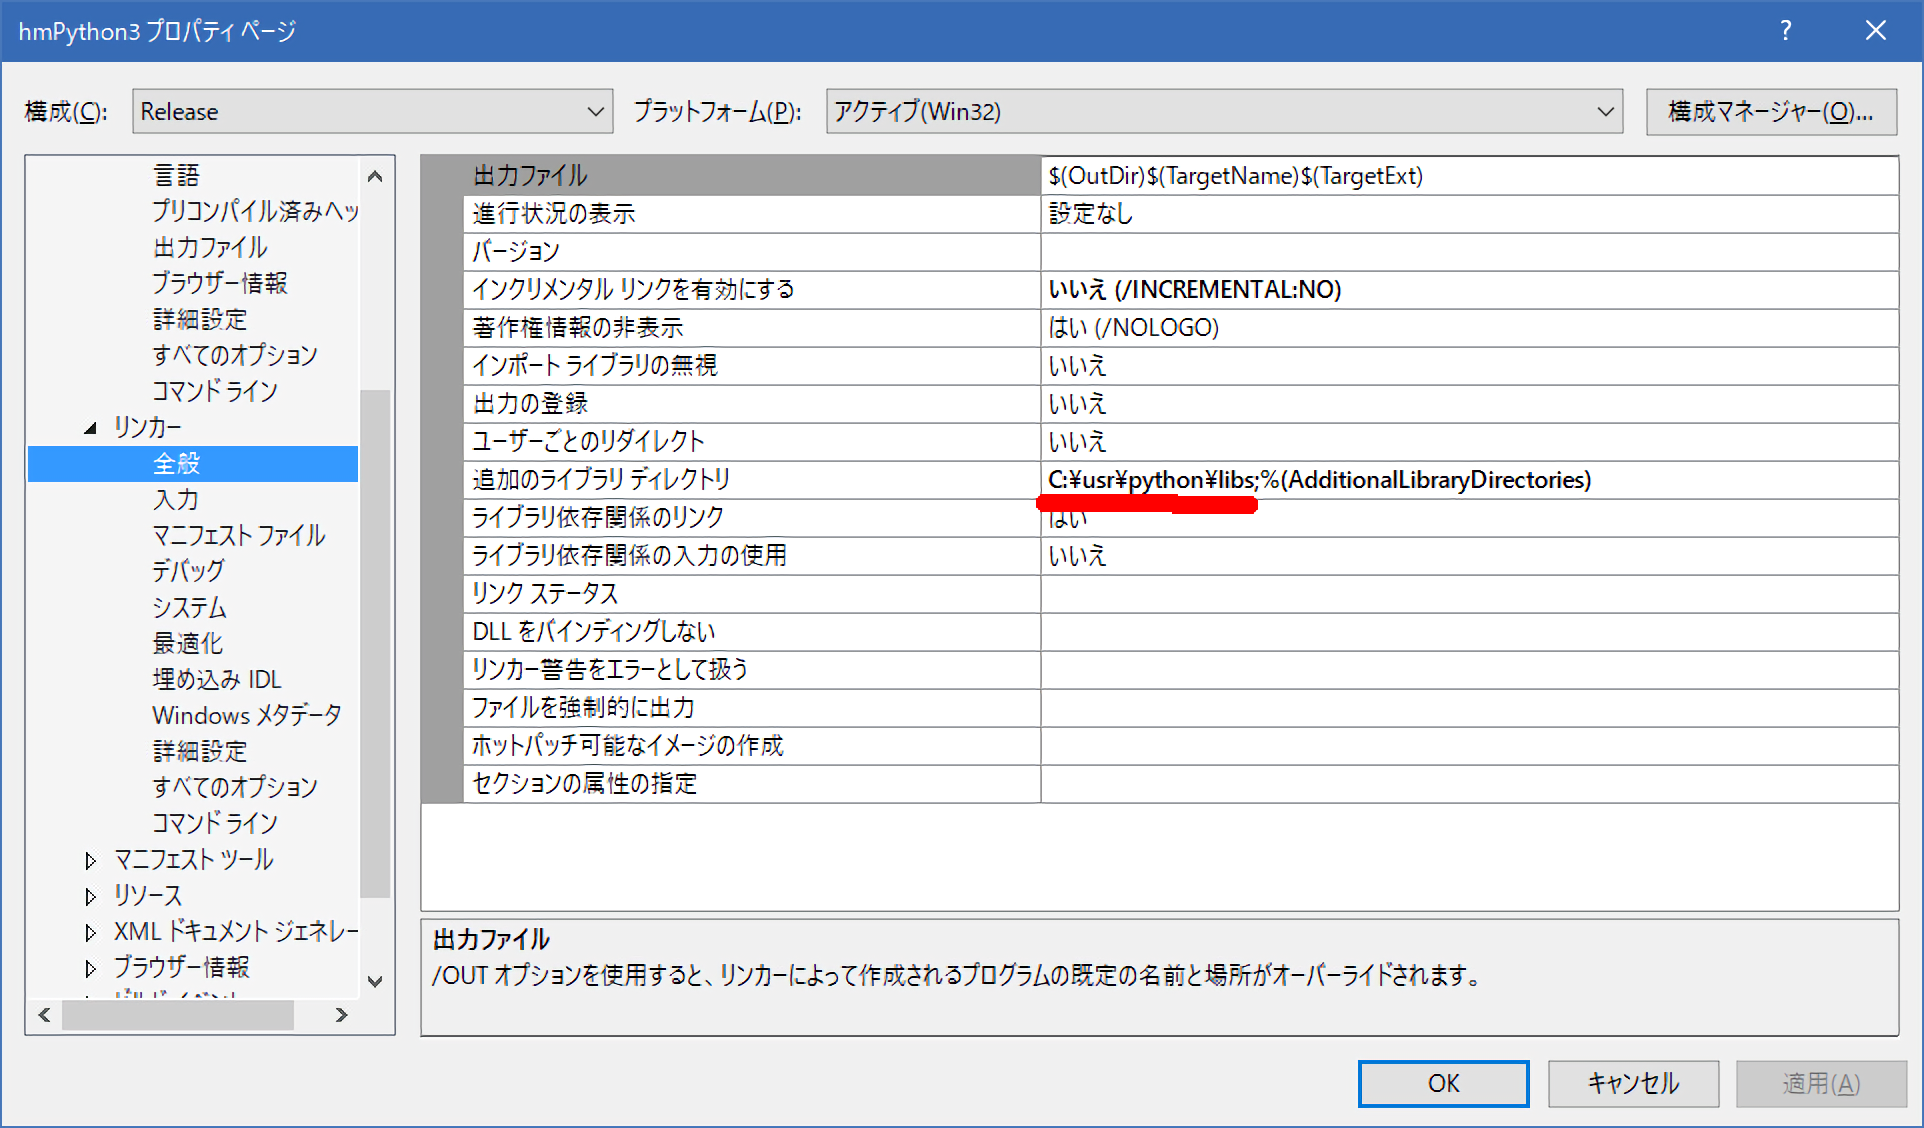This screenshot has height=1128, width=1924.
Task: Select the インクリメンタル リンクを有効にする property row
Action: point(634,290)
